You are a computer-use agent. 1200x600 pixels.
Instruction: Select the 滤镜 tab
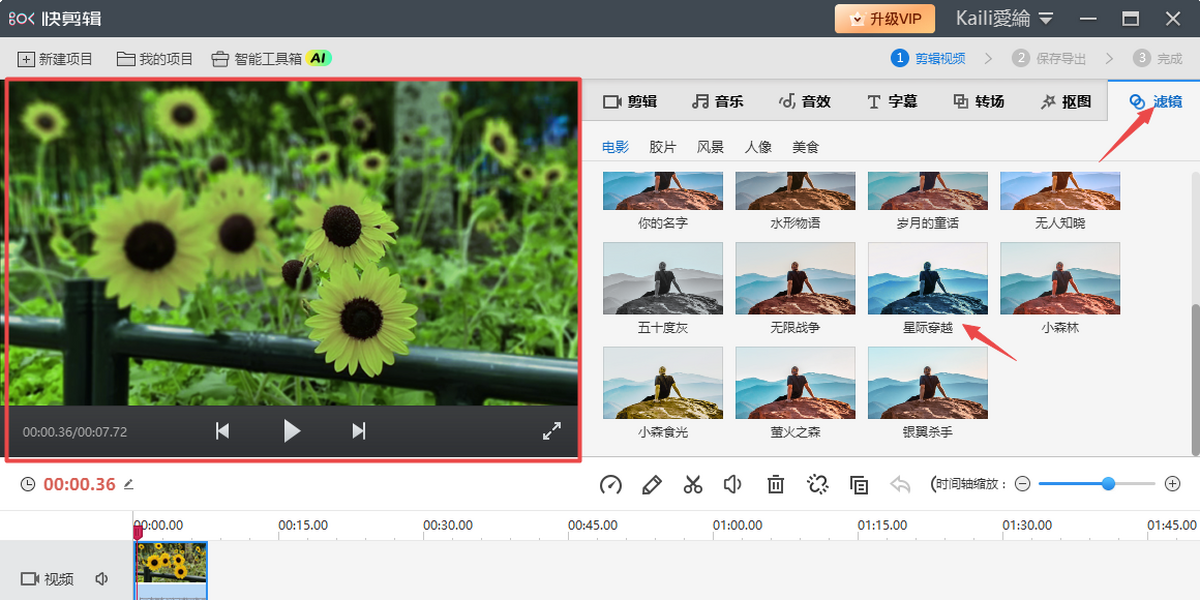coord(1155,101)
